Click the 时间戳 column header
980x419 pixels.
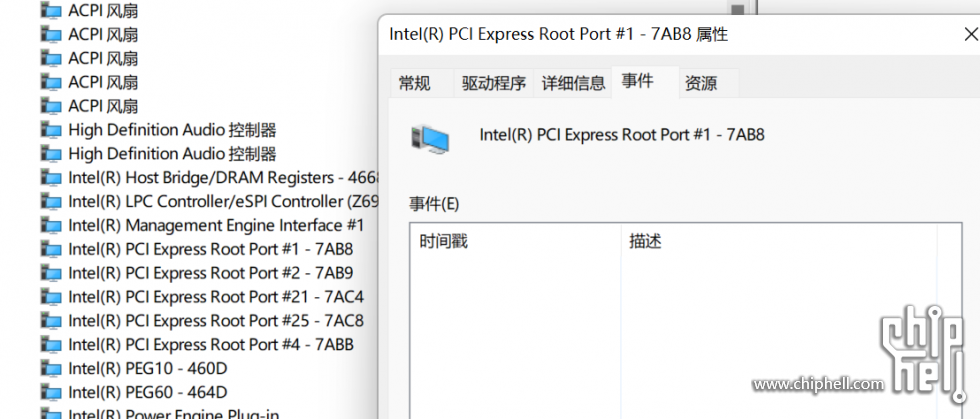516,241
